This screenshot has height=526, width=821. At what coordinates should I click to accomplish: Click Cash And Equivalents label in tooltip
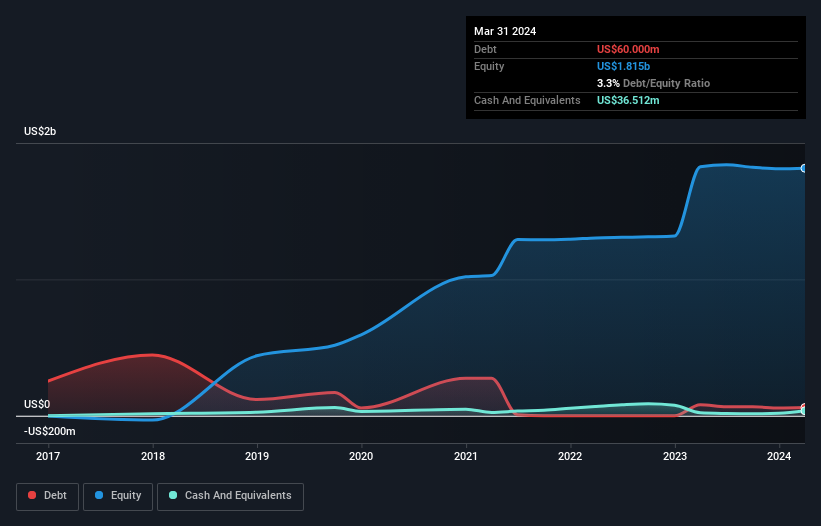click(x=527, y=100)
